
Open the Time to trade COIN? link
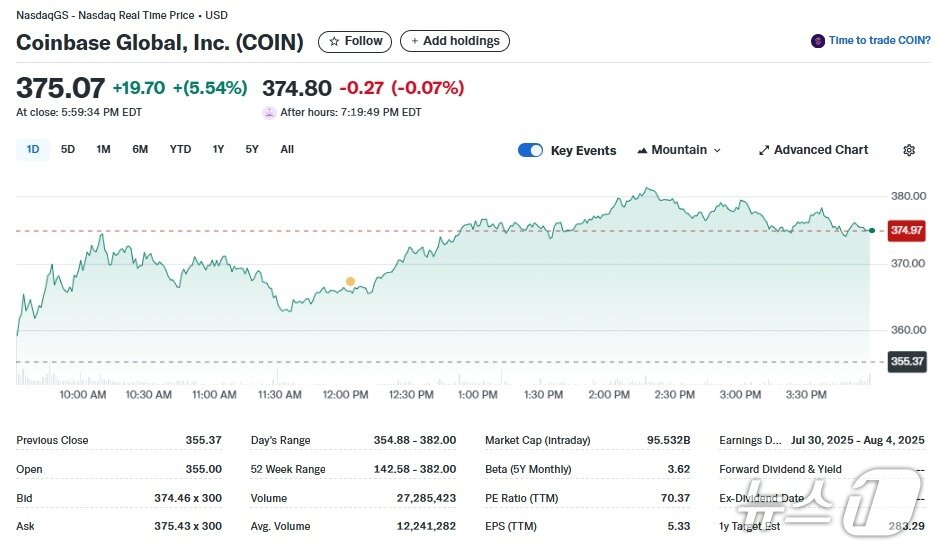[879, 41]
